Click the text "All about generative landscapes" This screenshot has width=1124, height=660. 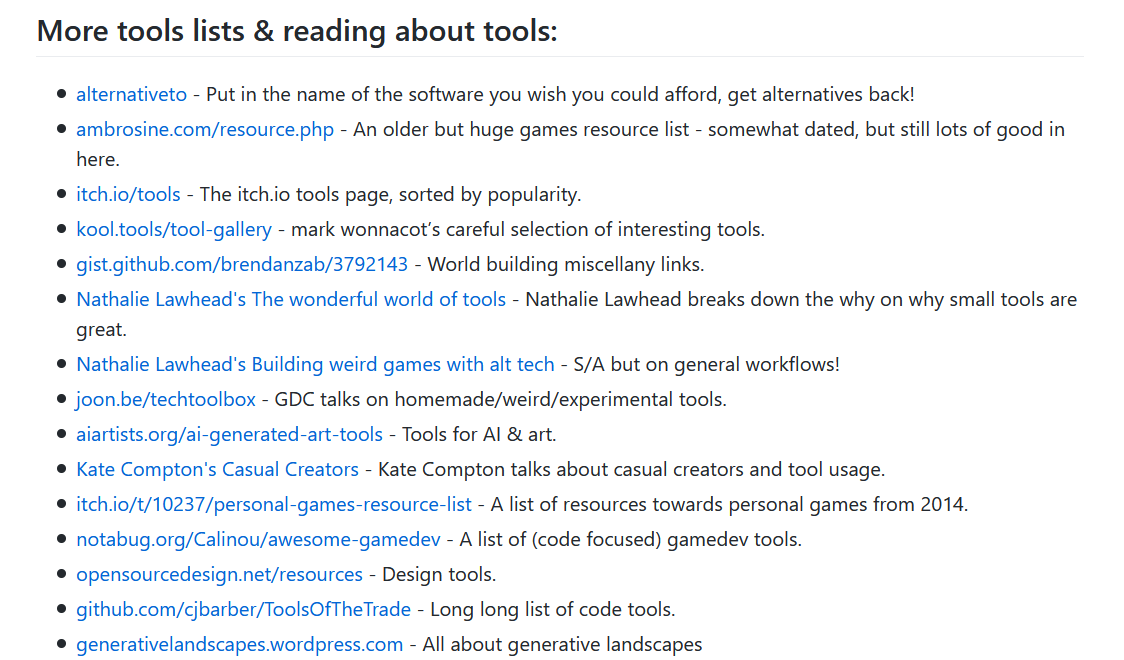coord(562,645)
